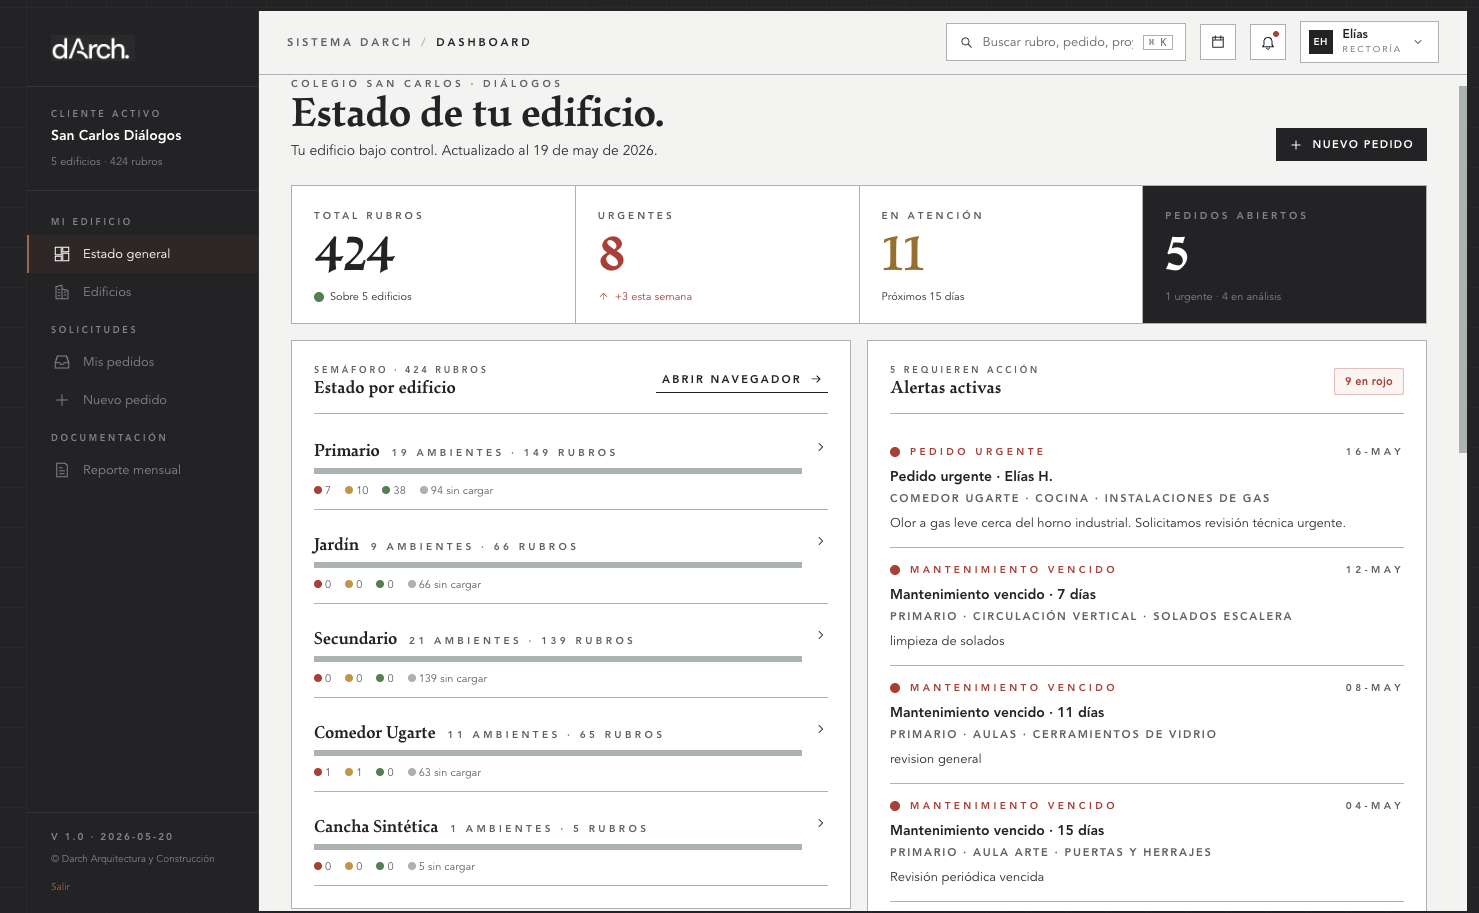The height and width of the screenshot is (913, 1479).
Task: Expand the Jardín building row chevron
Action: coord(821,541)
